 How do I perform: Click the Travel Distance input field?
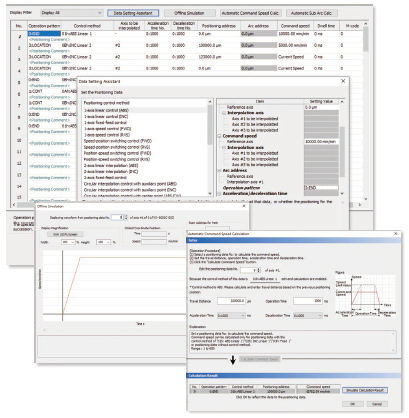point(231,301)
